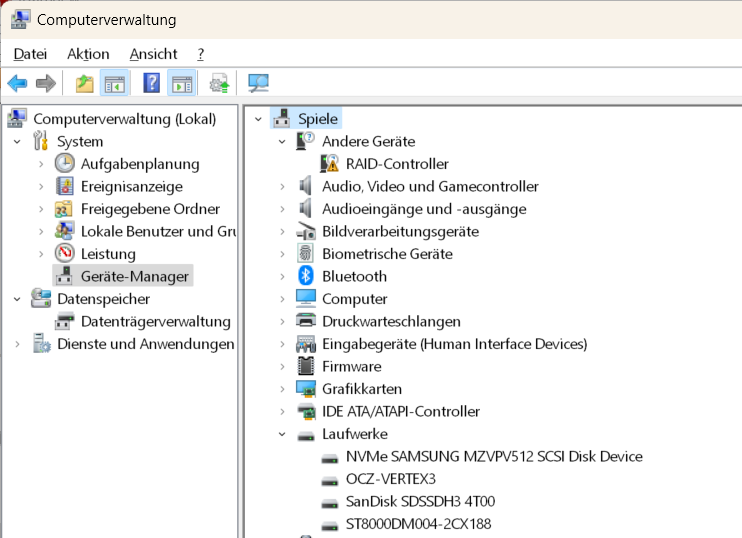The image size is (742, 538).
Task: Click the blue Back arrow toolbar icon
Action: click(x=18, y=83)
